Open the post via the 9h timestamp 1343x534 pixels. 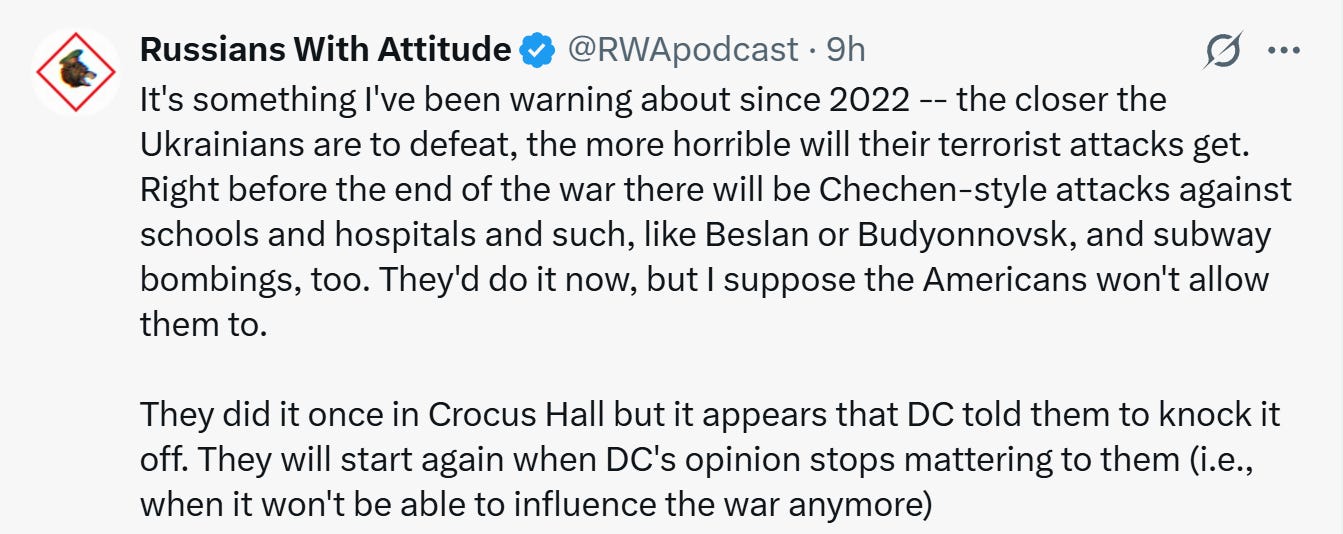[x=846, y=48]
